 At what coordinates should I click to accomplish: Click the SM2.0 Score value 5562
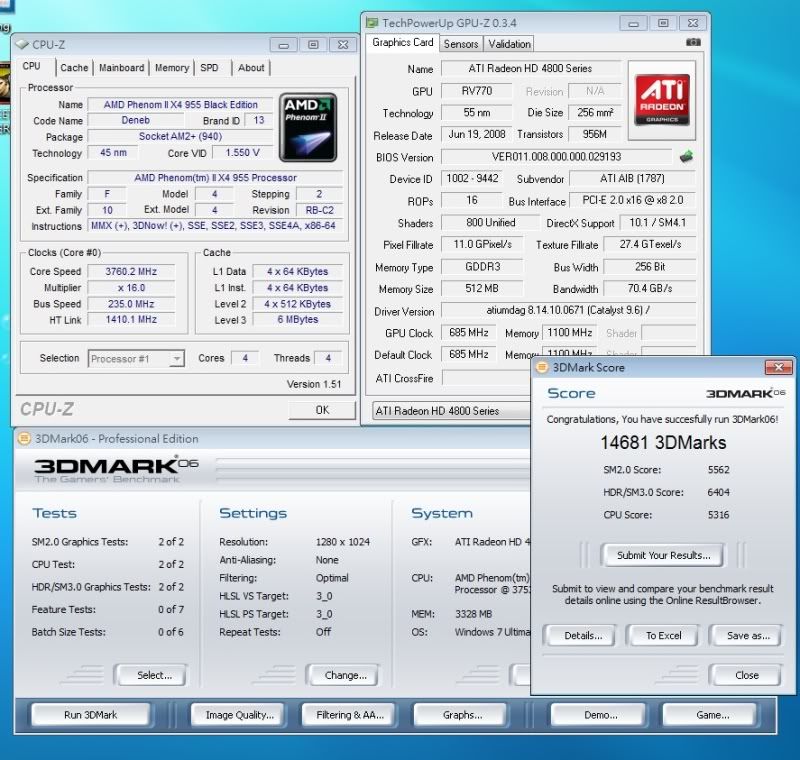pyautogui.click(x=718, y=470)
